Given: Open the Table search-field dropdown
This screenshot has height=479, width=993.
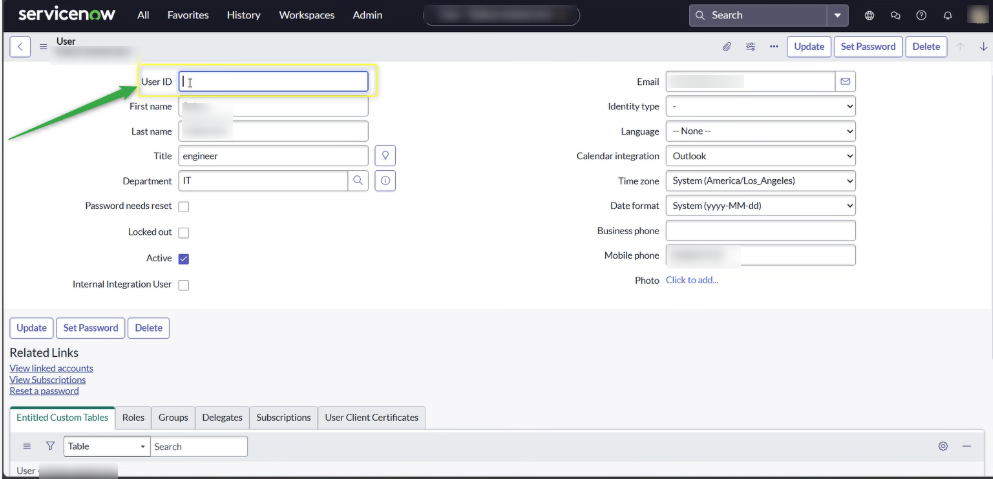Looking at the screenshot, I should (106, 446).
